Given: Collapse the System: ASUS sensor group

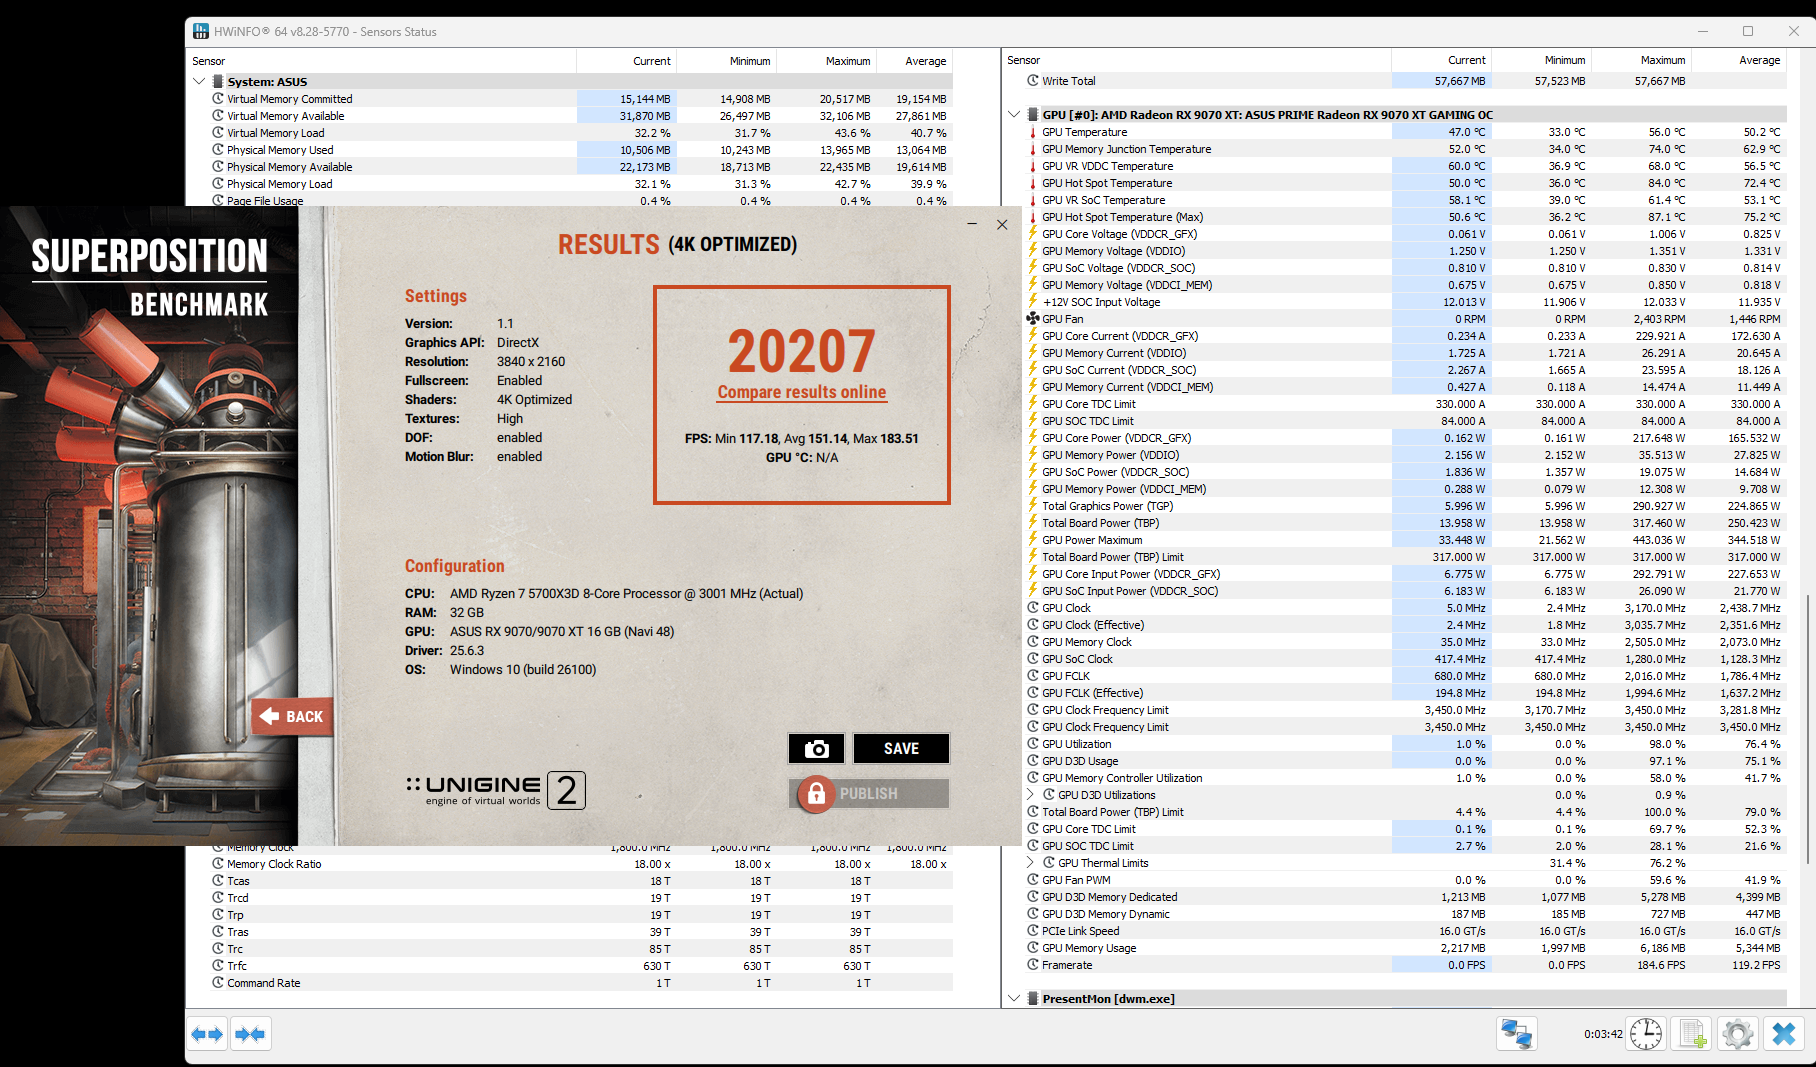Looking at the screenshot, I should (x=199, y=82).
